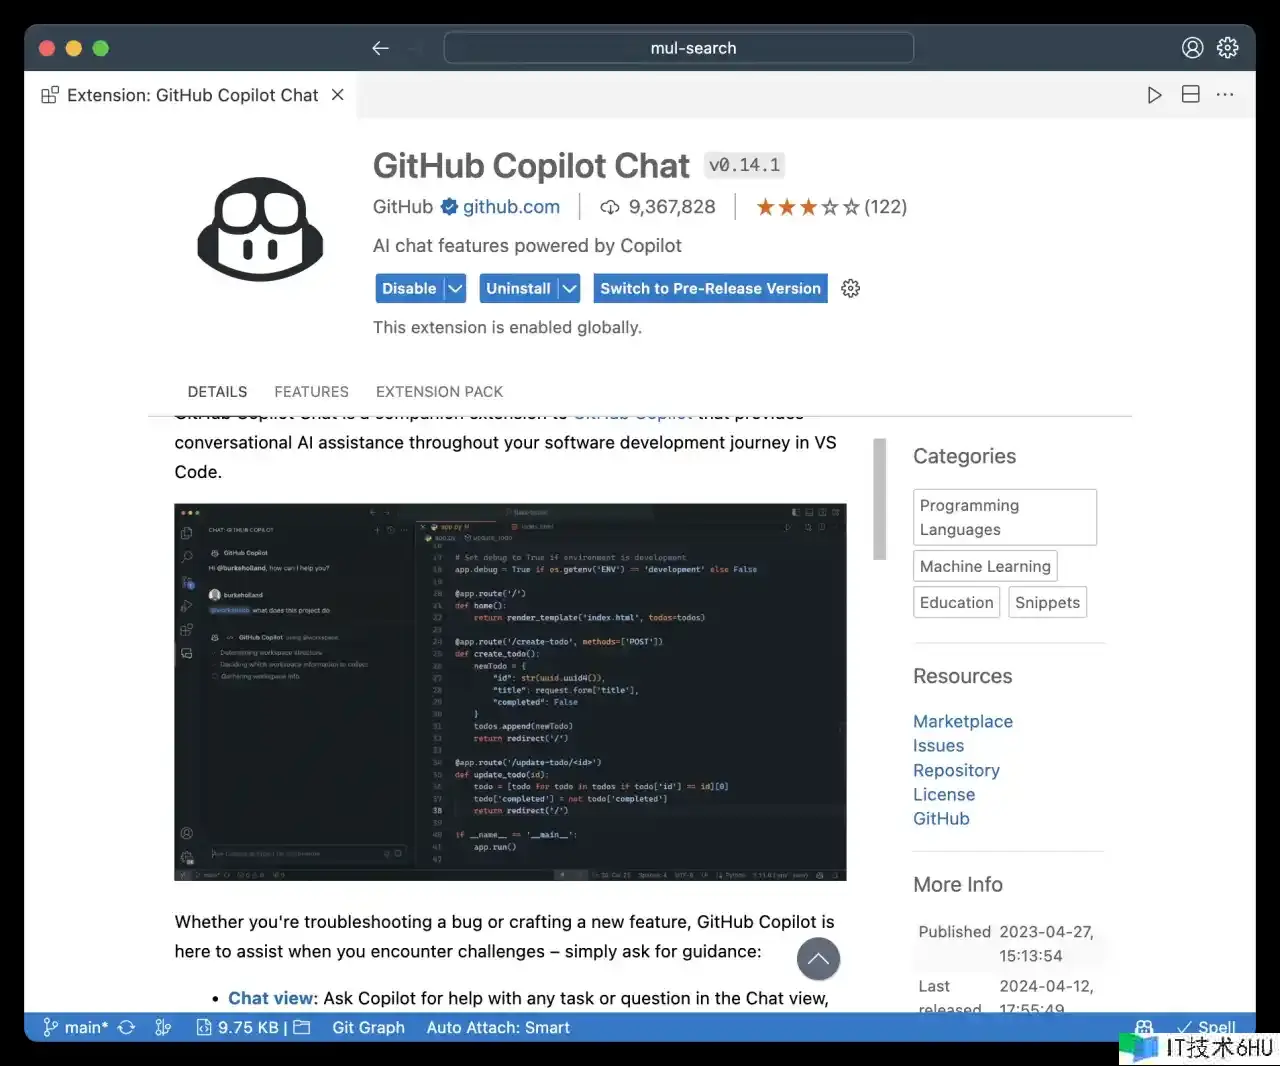
Task: Click the Git Graph status bar item
Action: (x=368, y=1027)
